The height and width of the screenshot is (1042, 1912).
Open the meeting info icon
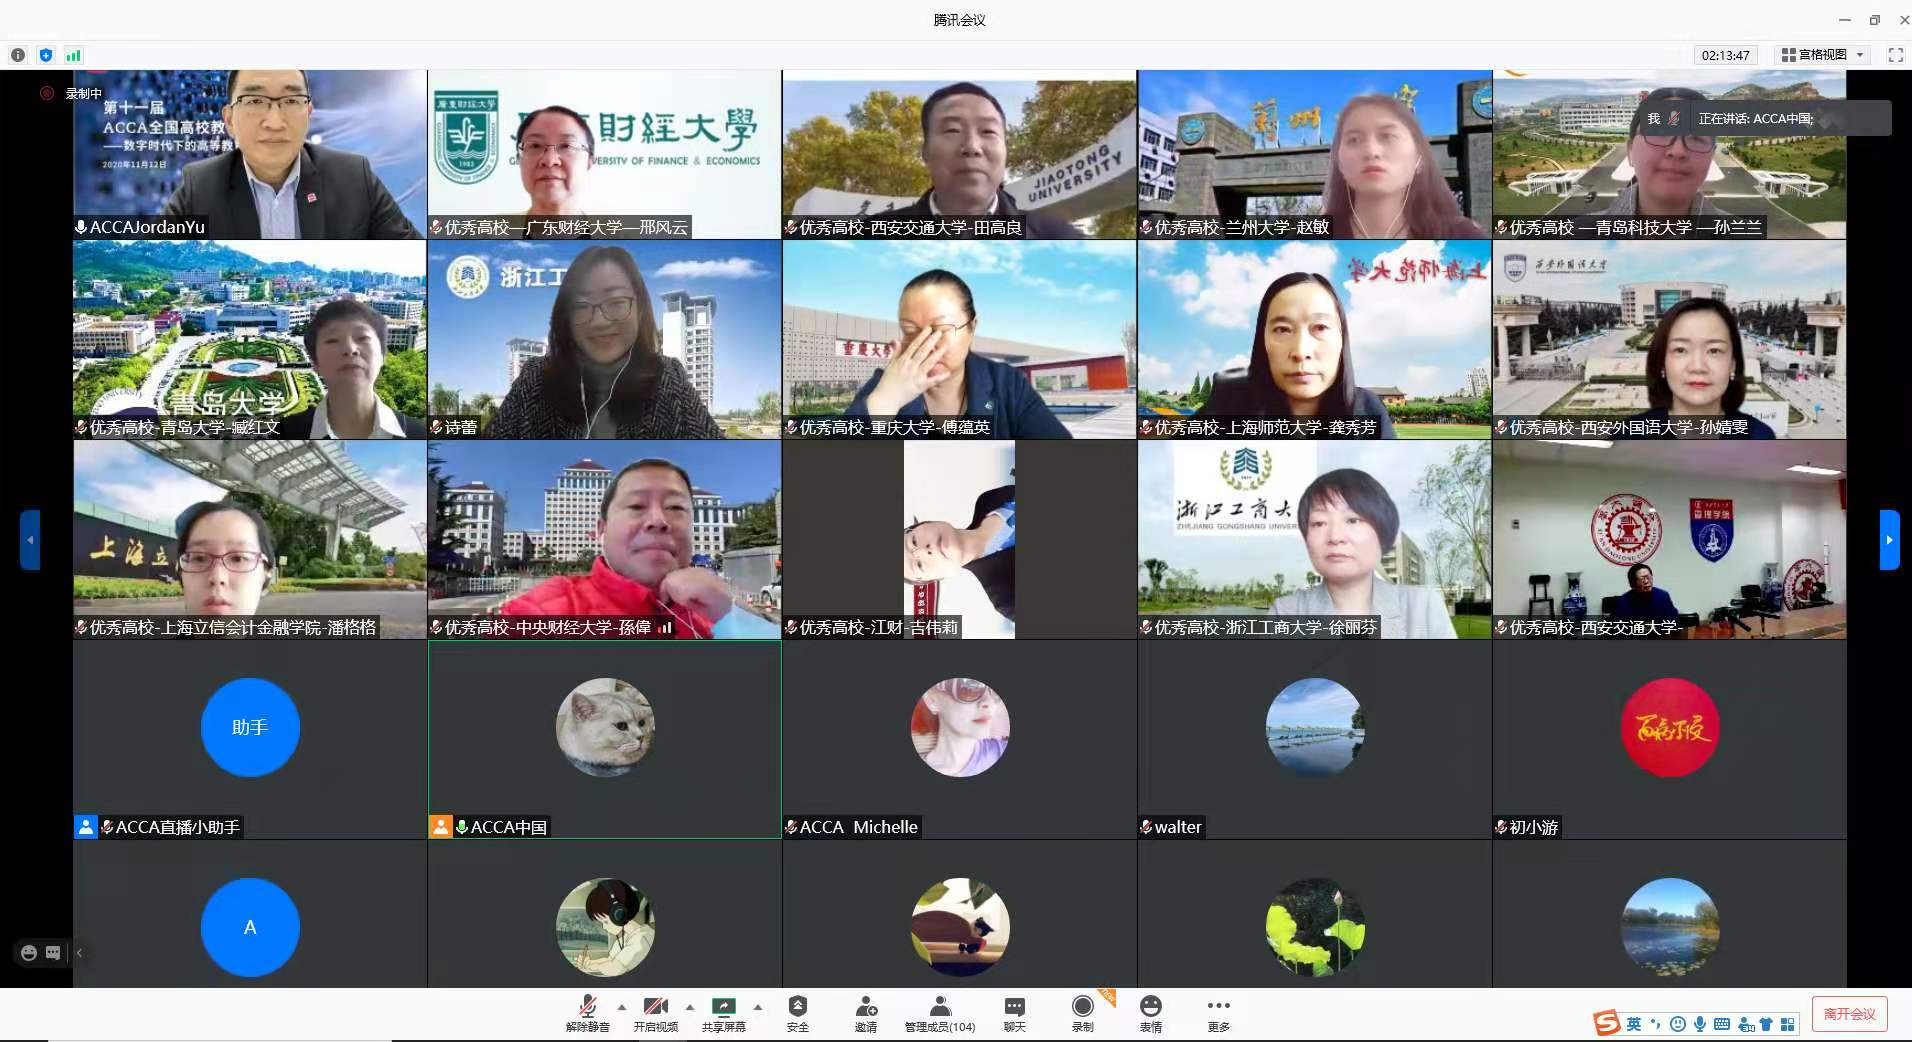coord(18,55)
